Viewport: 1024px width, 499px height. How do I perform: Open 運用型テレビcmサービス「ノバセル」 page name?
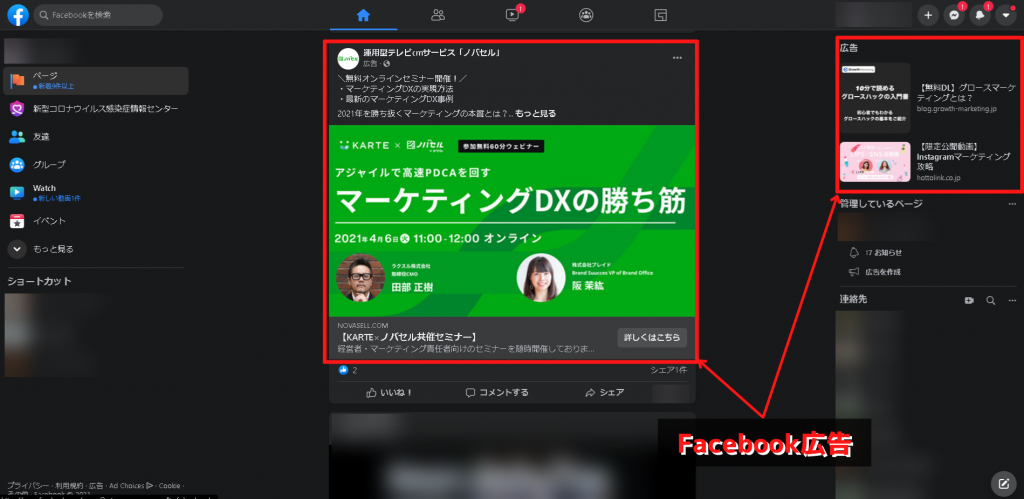pos(432,53)
